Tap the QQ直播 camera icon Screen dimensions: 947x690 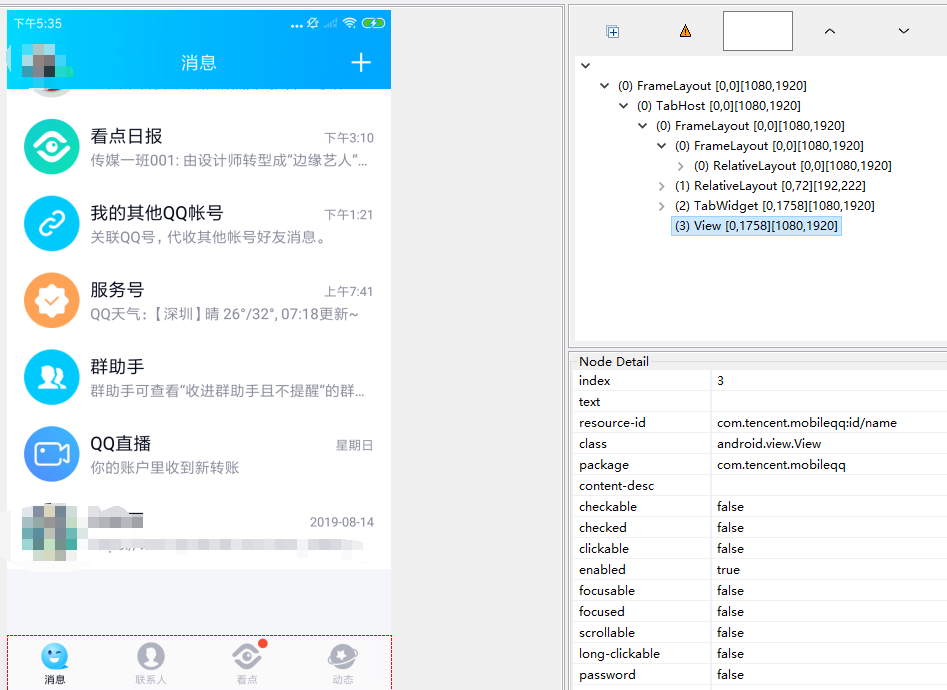pos(51,454)
